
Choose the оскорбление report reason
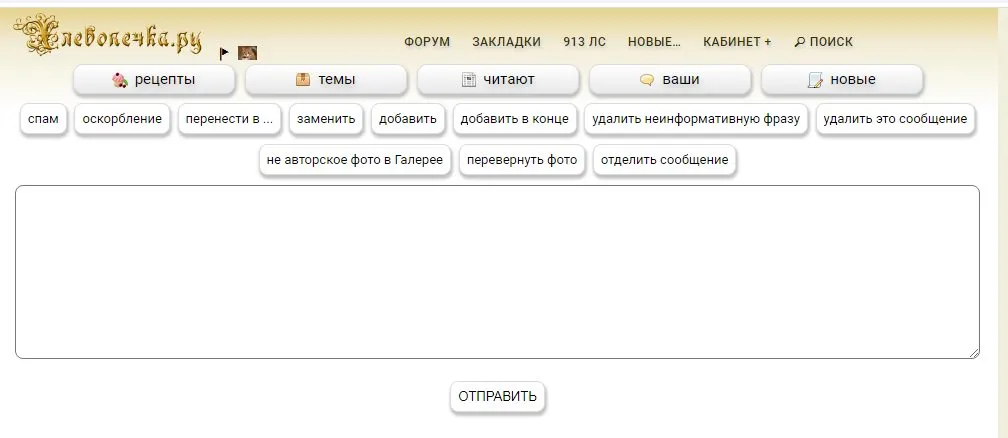(123, 119)
